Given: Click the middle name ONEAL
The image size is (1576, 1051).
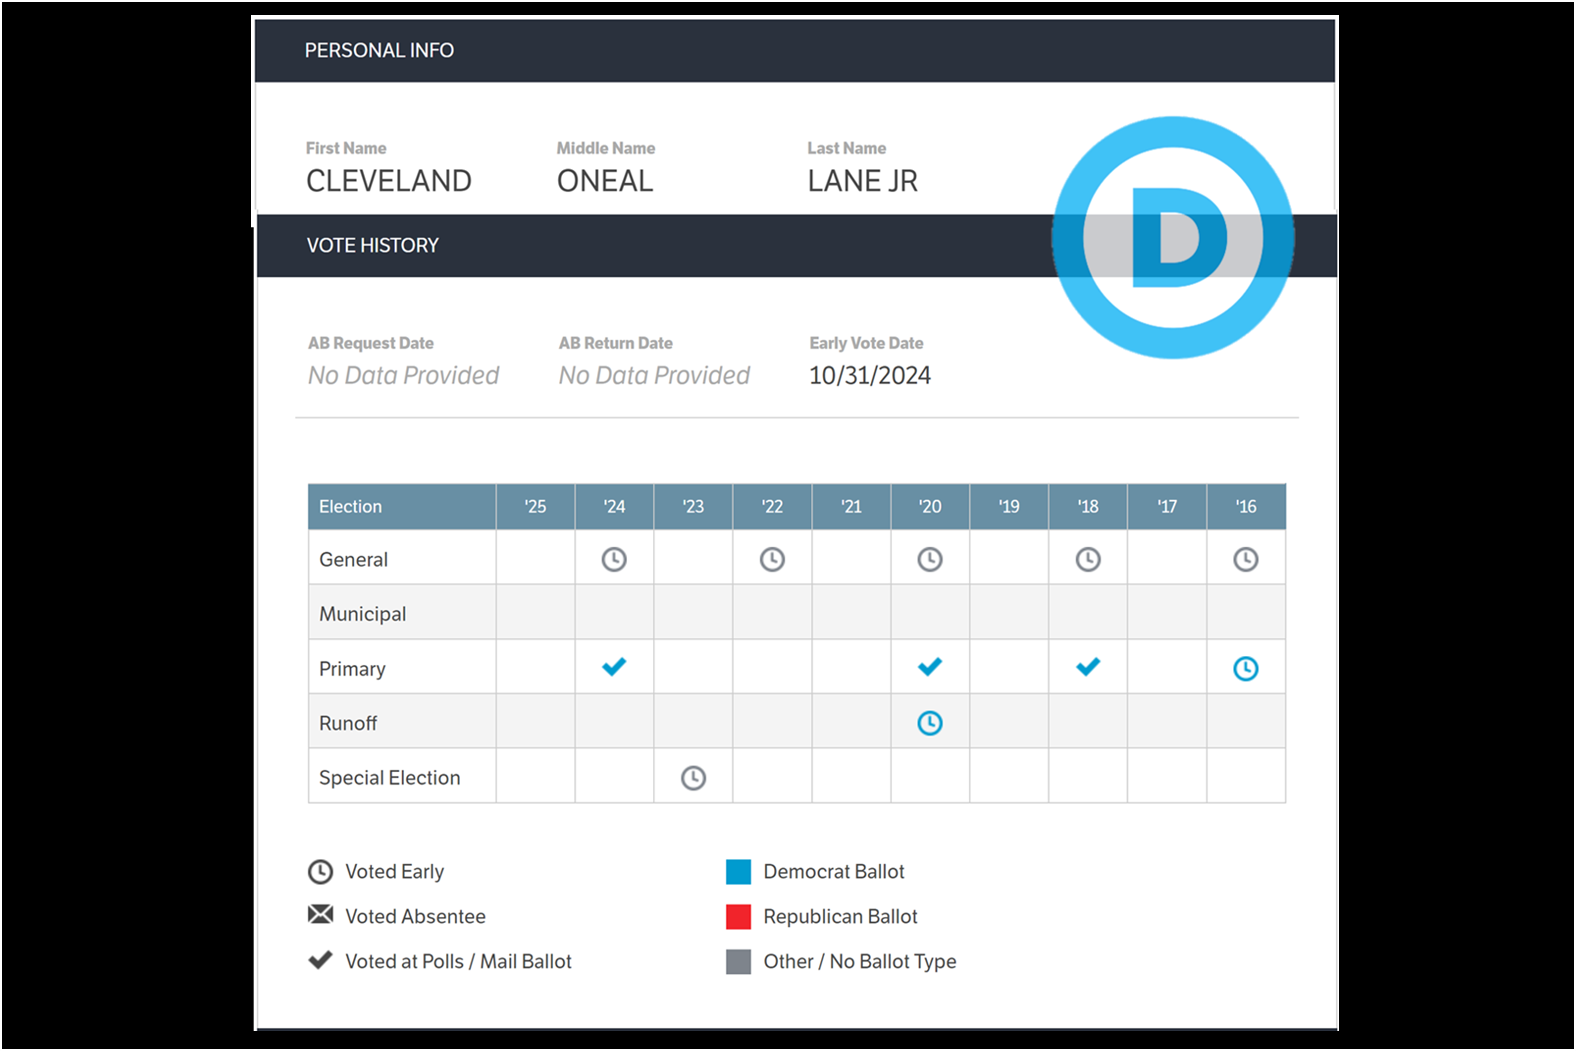Looking at the screenshot, I should pyautogui.click(x=605, y=181).
